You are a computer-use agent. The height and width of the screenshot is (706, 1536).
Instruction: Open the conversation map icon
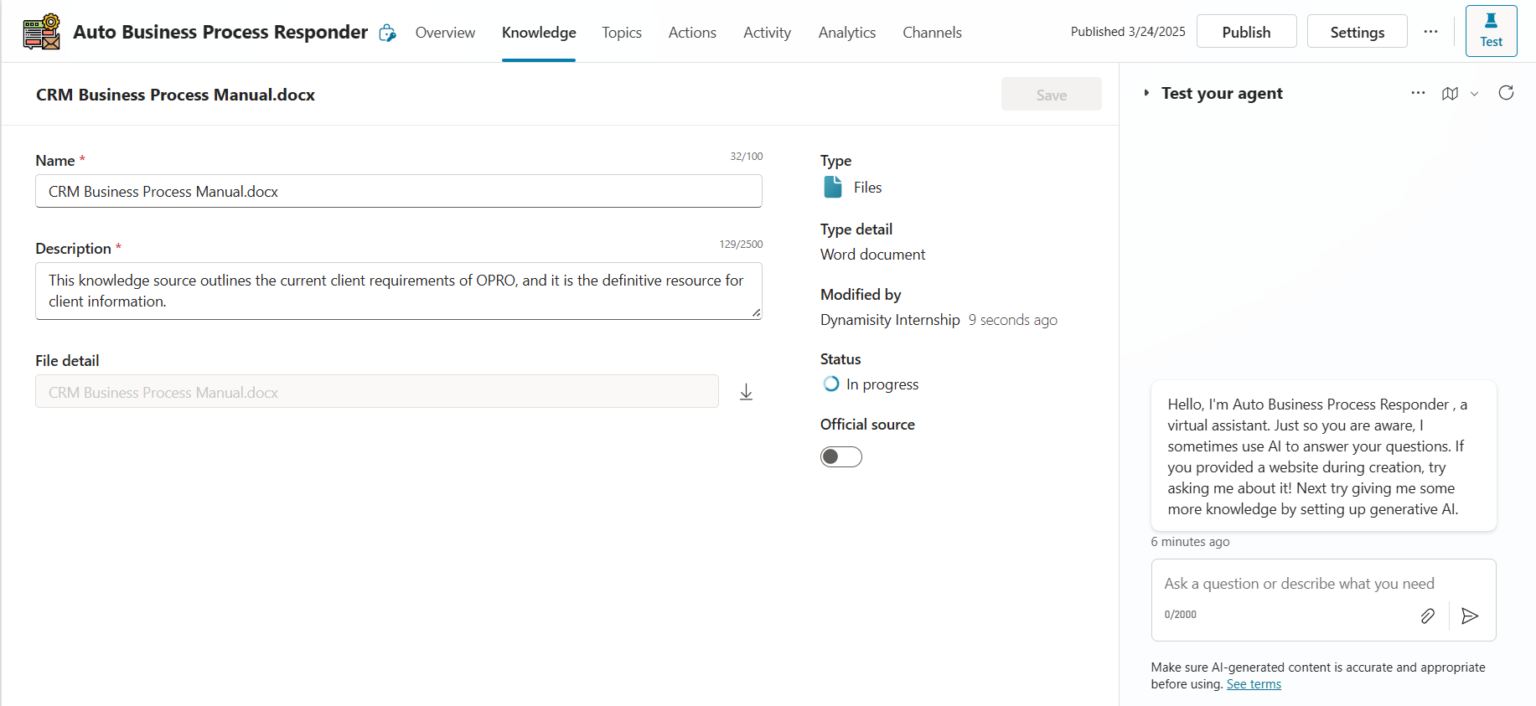[1449, 93]
